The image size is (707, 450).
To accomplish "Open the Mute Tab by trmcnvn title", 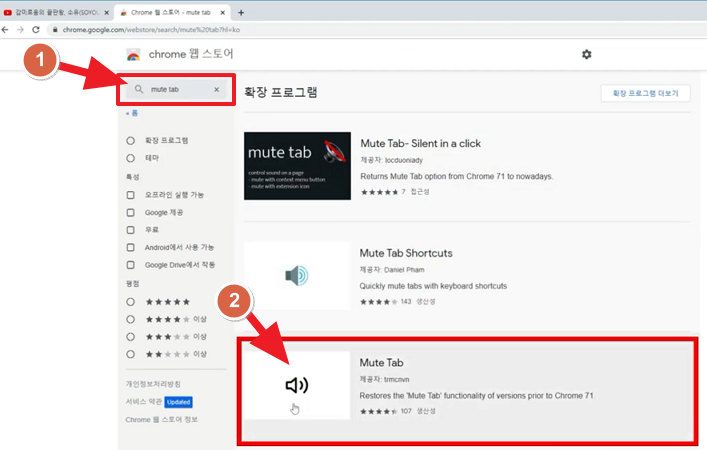I will [x=381, y=363].
